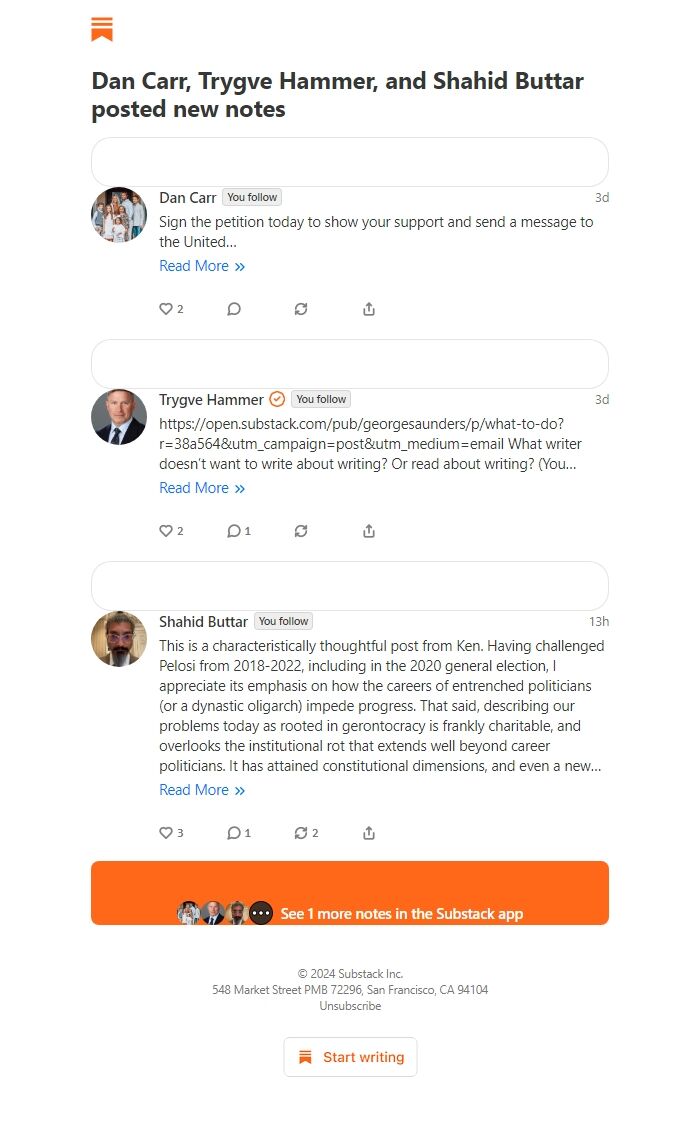Restack Trygve Hammer's note

[301, 531]
